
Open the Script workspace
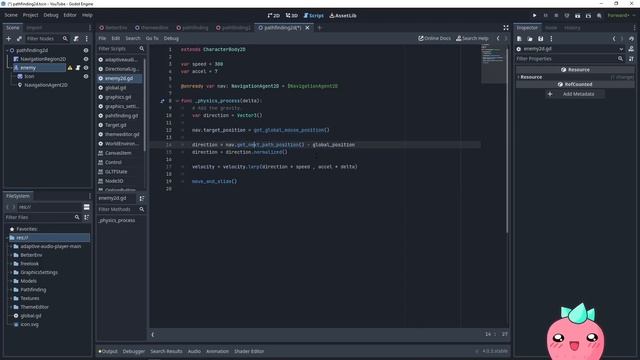pos(313,16)
